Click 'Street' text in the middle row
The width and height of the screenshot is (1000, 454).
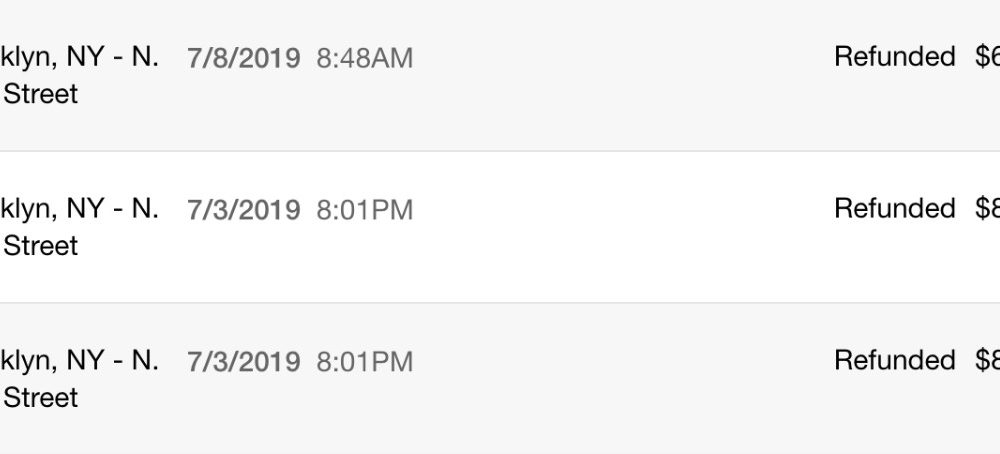[x=41, y=246]
